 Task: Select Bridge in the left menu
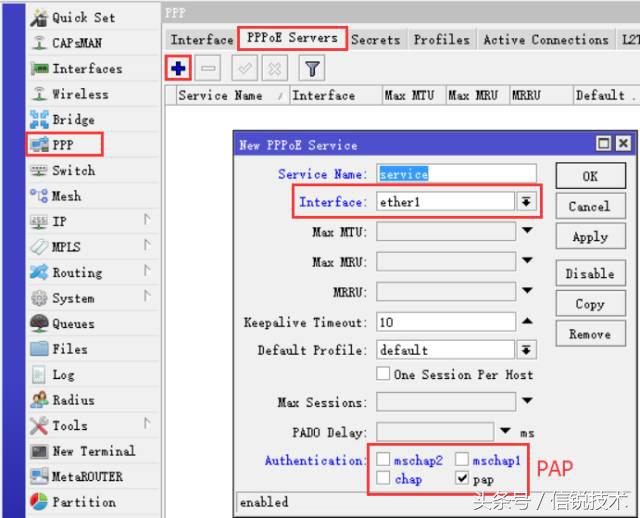[x=73, y=120]
